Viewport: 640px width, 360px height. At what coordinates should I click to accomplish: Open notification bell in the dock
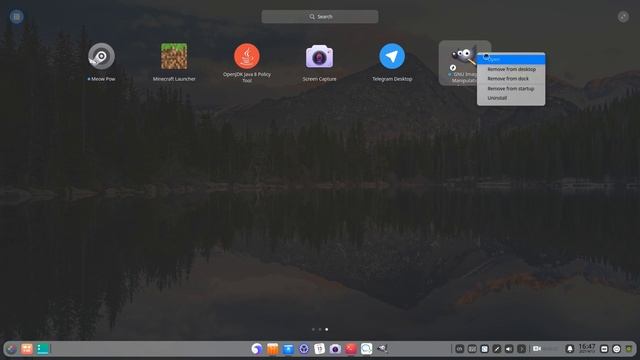point(570,349)
